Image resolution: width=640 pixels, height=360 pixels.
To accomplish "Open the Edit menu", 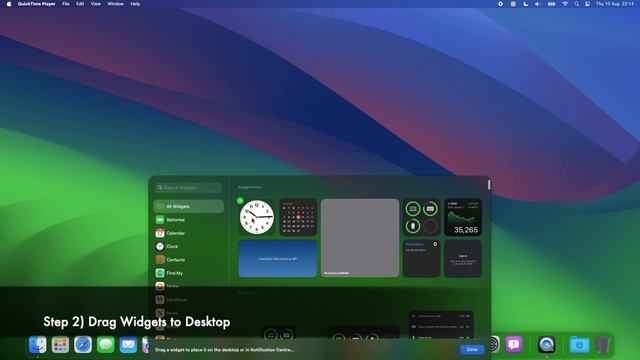I will pos(80,4).
